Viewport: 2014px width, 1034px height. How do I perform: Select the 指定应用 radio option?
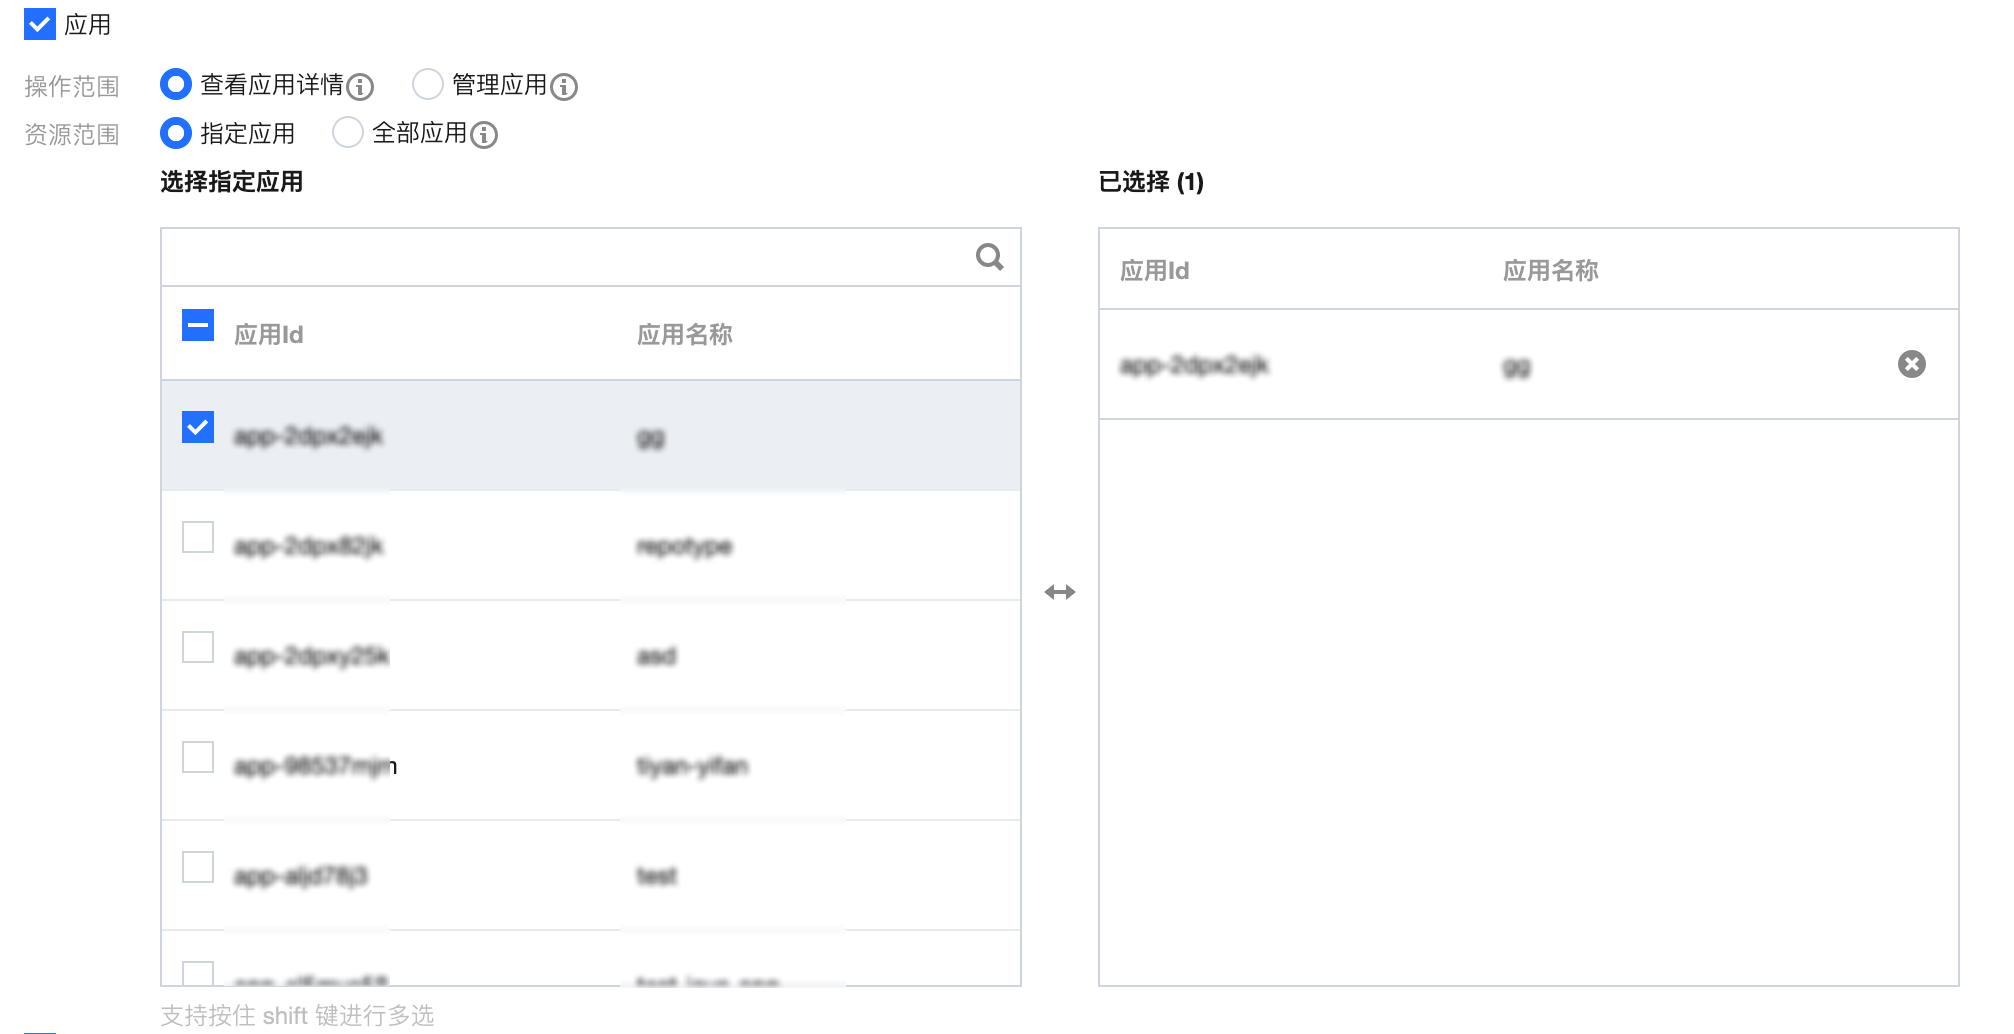tap(176, 132)
